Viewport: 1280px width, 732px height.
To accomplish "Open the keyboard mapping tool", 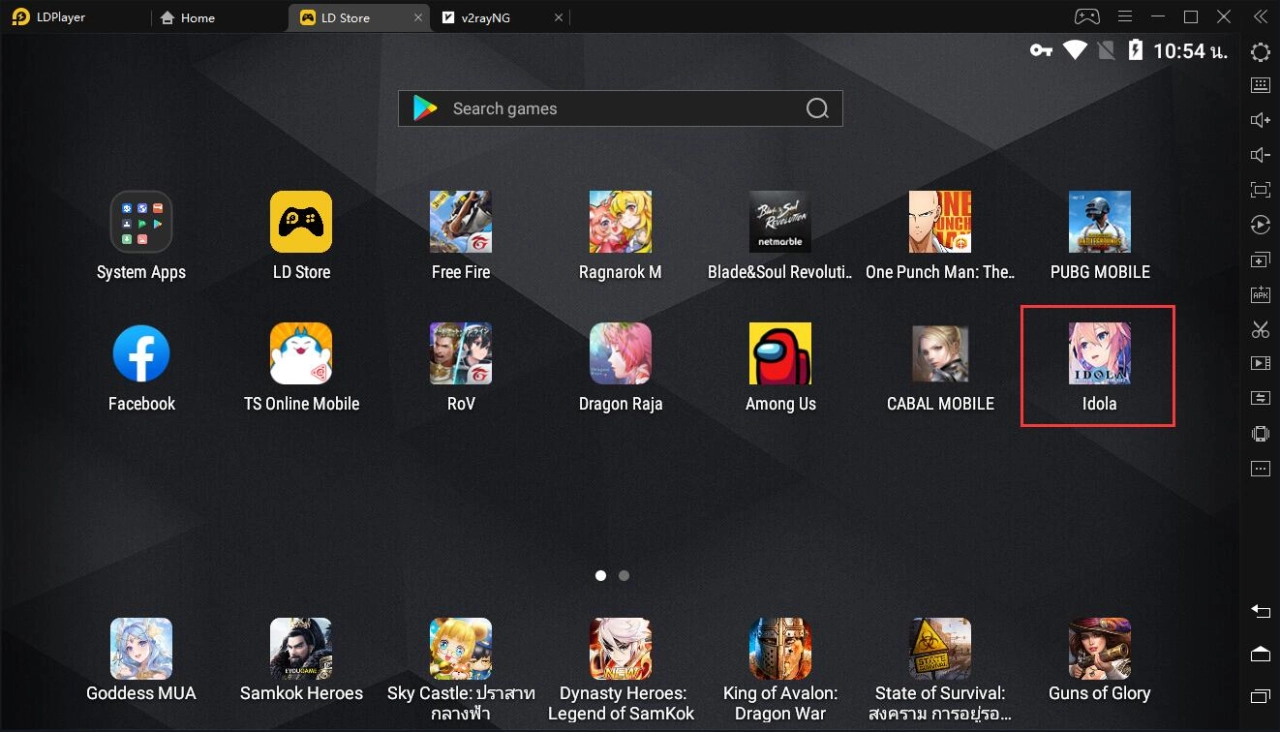I will click(1260, 85).
